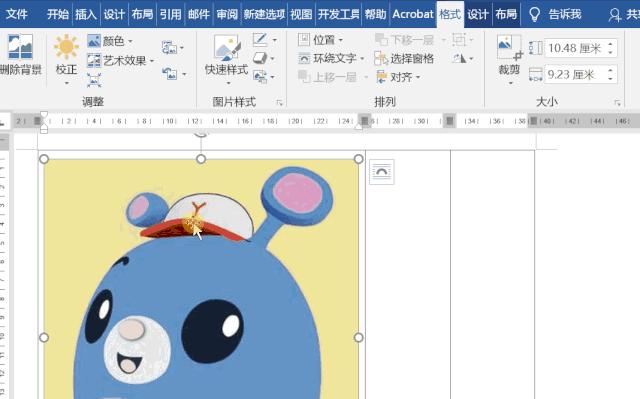Click the first line indent ruler marker
Screen dimensions: 640x399
coord(44,115)
